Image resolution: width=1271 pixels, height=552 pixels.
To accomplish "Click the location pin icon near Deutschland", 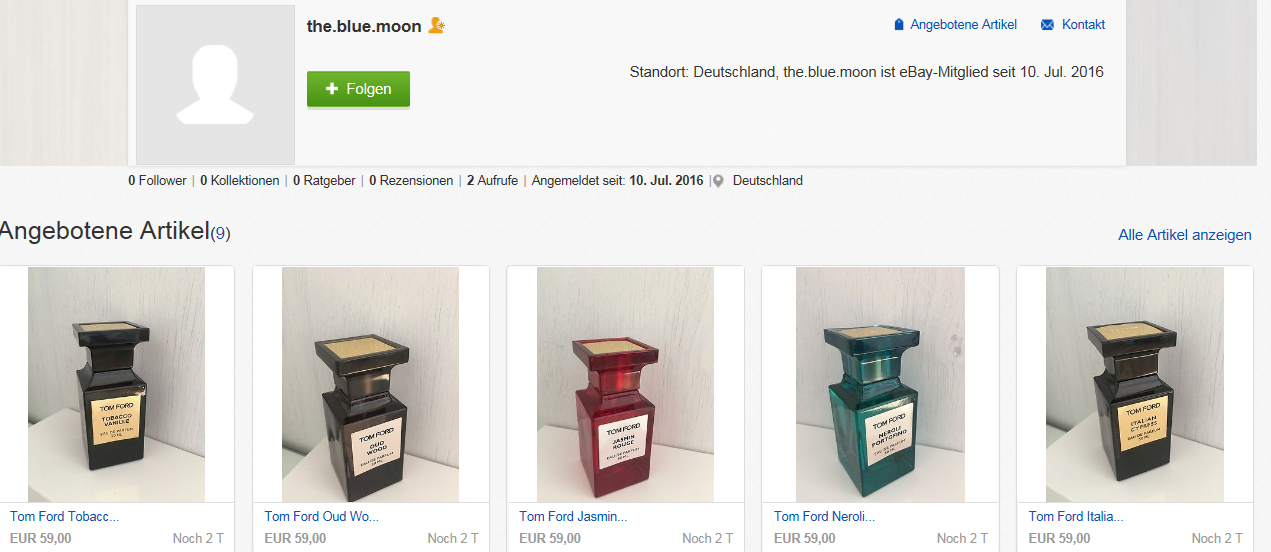I will [x=718, y=181].
